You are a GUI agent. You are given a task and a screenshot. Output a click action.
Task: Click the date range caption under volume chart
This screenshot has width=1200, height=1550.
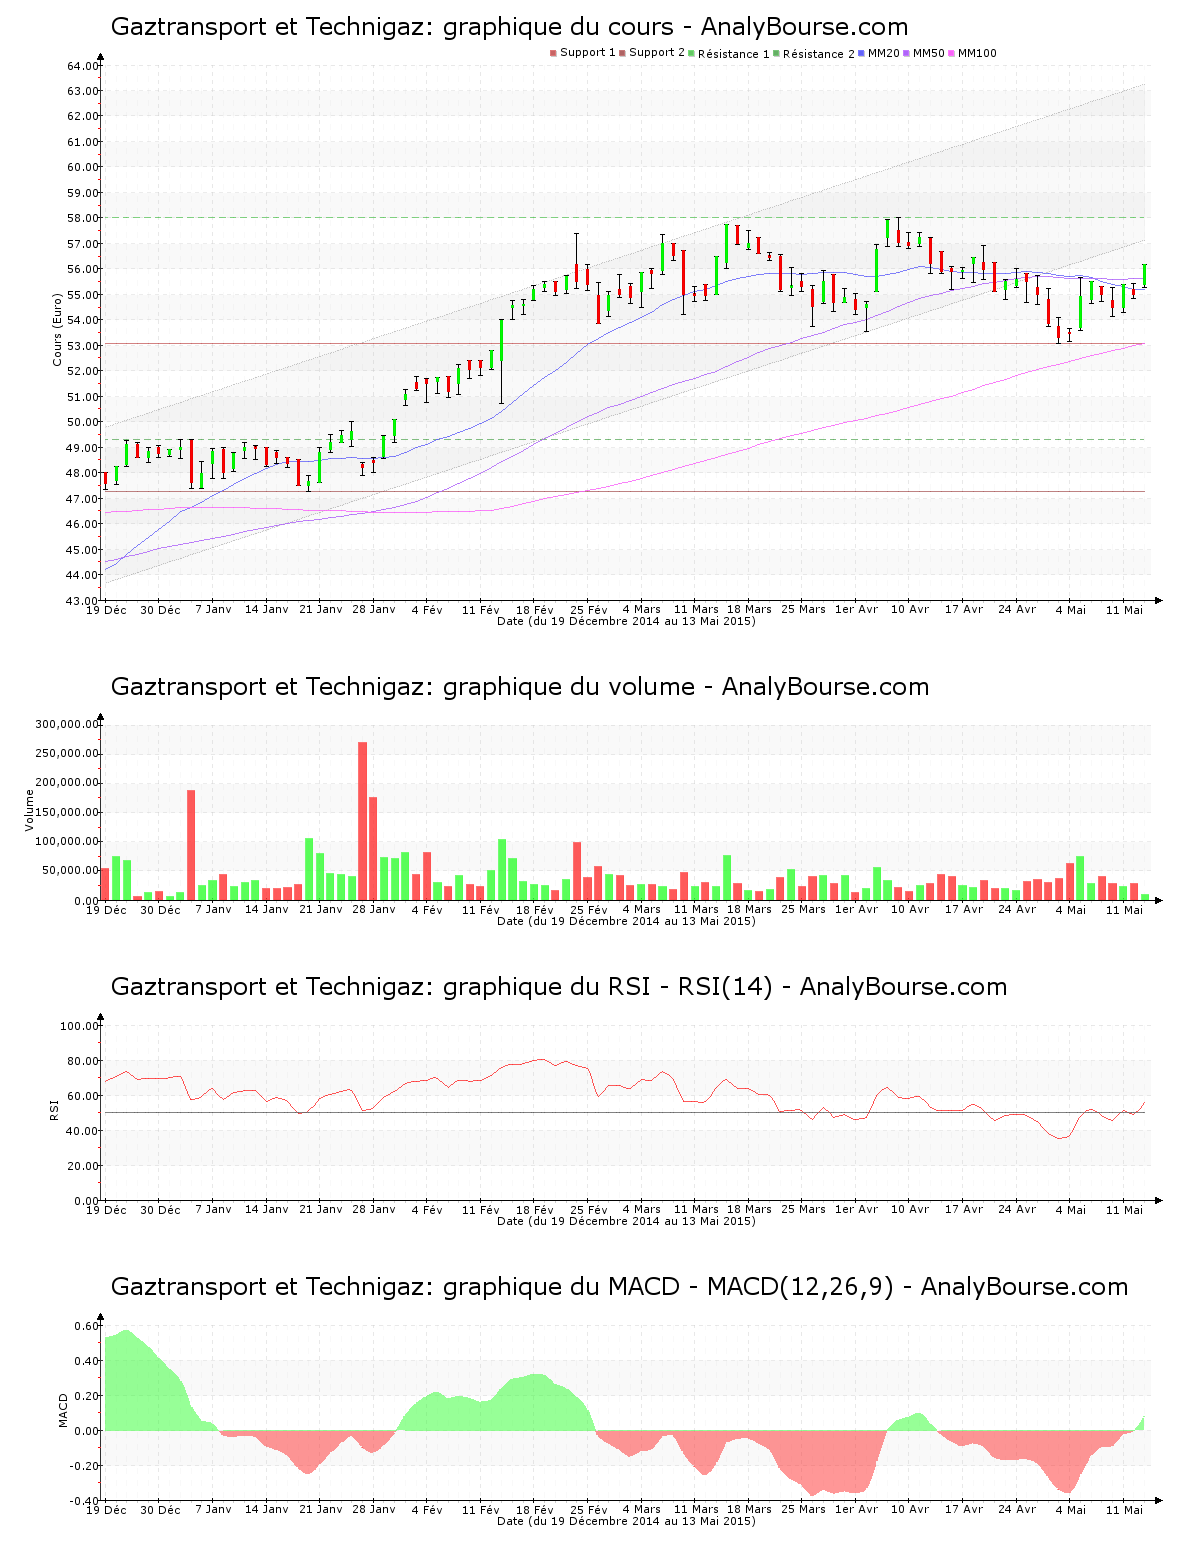[626, 921]
